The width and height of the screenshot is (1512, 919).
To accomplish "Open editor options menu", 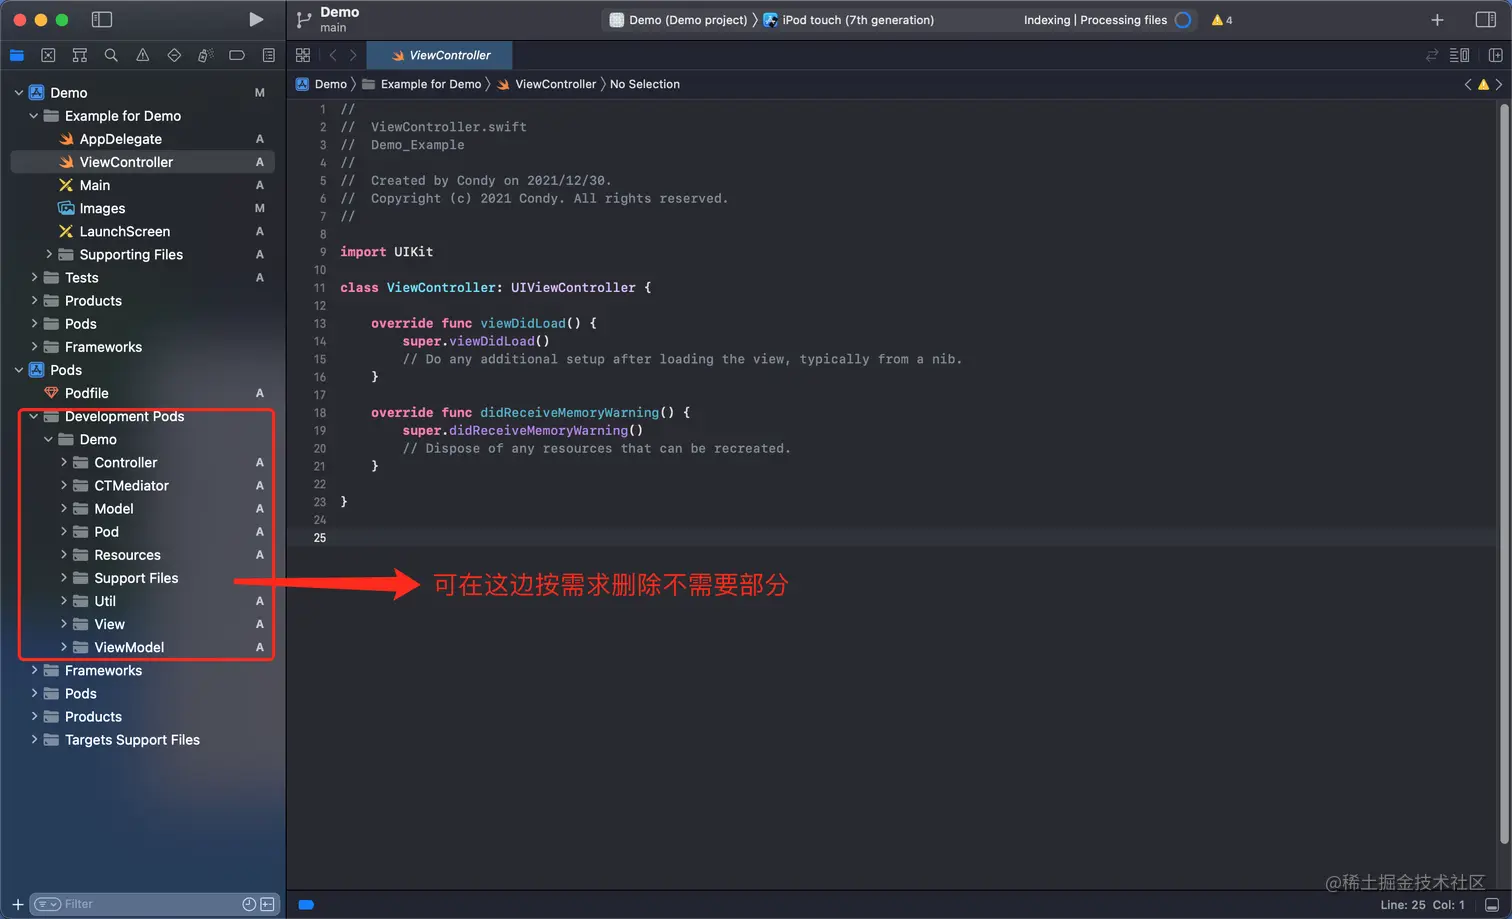I will [x=1460, y=55].
